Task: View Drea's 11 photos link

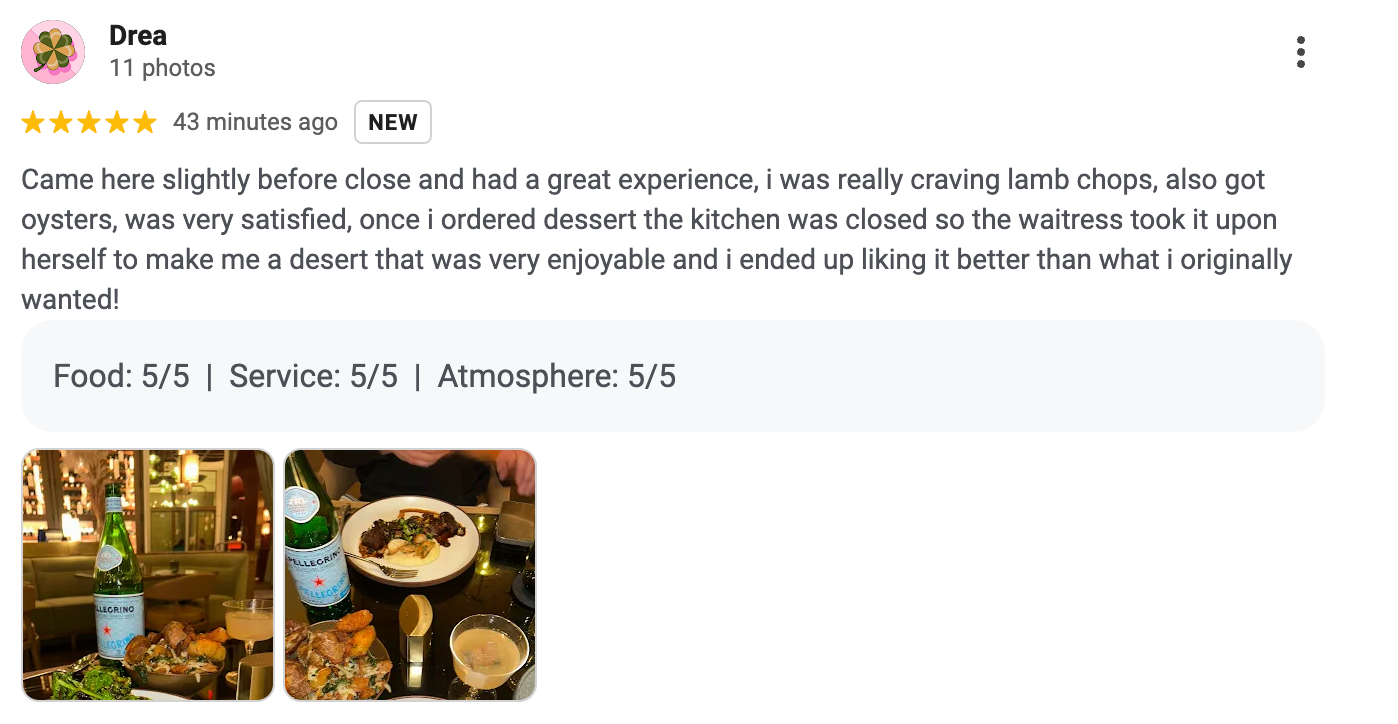Action: pyautogui.click(x=162, y=68)
